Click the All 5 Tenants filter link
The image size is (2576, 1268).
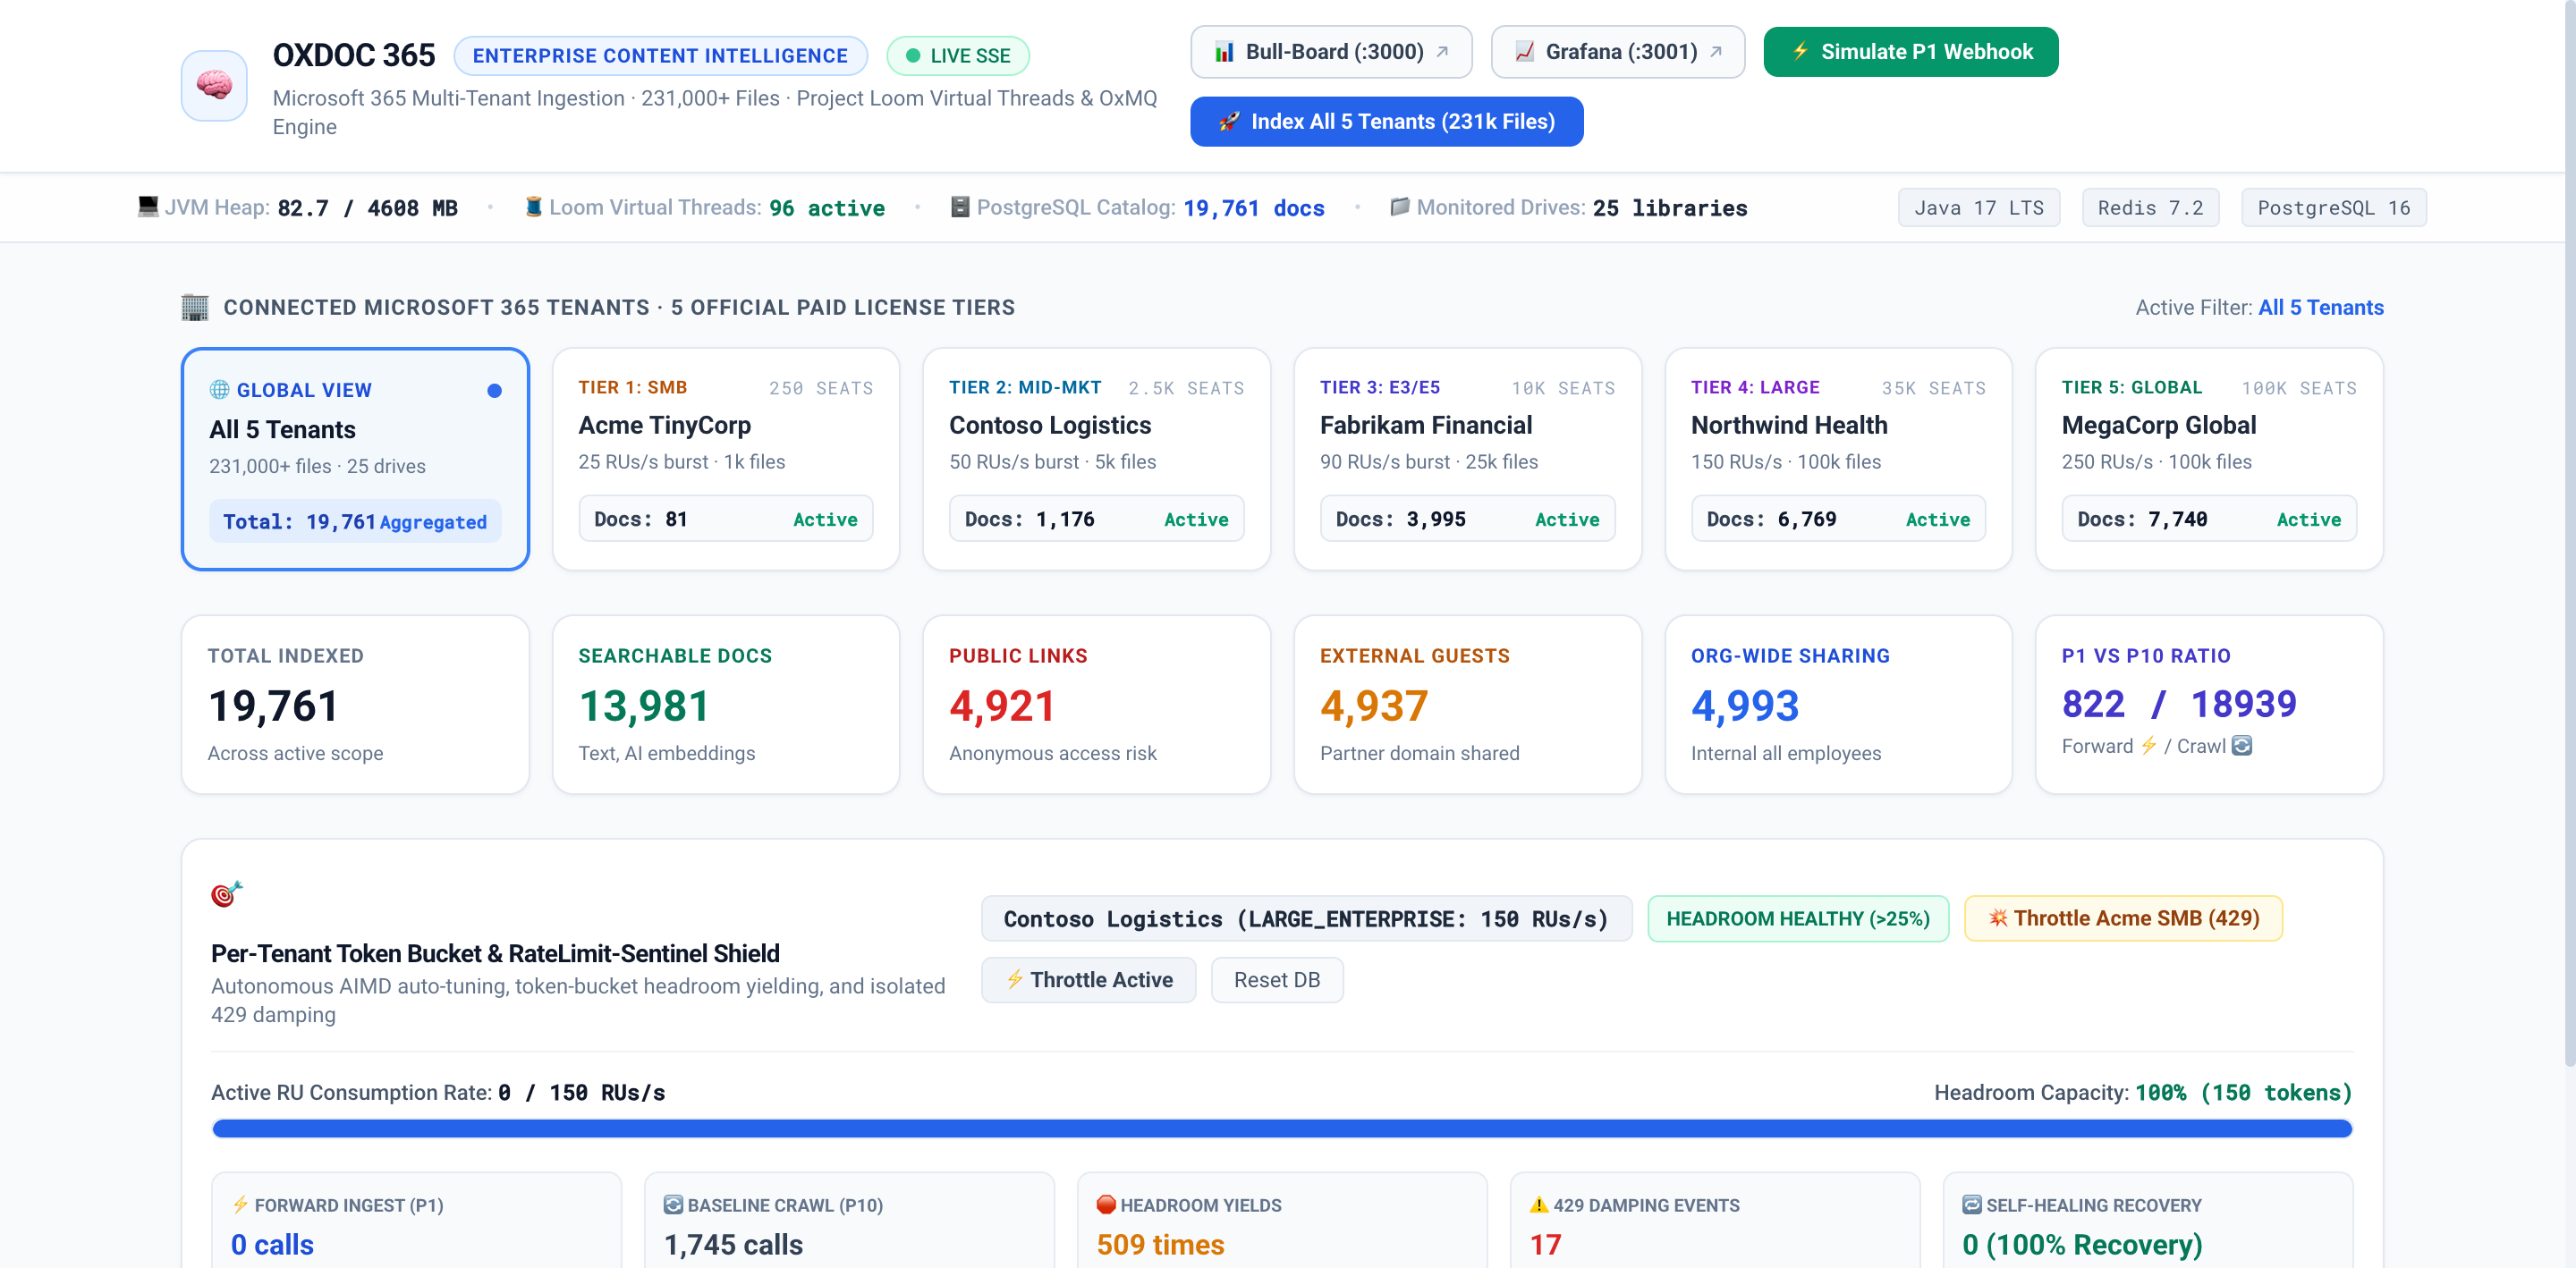2320,307
